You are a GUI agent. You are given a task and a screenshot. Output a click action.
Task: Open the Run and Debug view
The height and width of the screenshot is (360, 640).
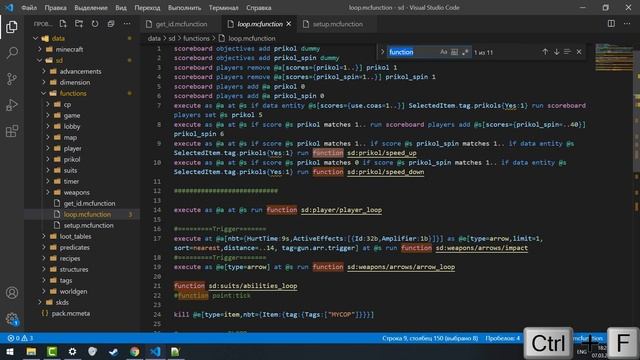click(12, 105)
